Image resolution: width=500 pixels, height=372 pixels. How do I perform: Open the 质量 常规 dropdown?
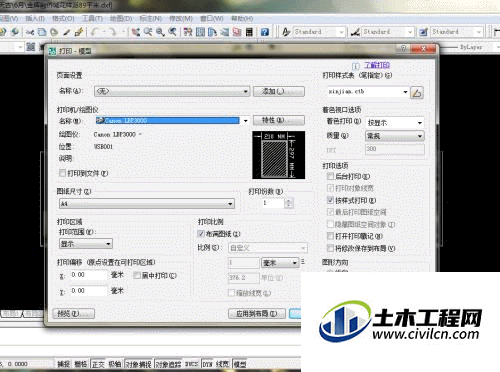[395, 136]
